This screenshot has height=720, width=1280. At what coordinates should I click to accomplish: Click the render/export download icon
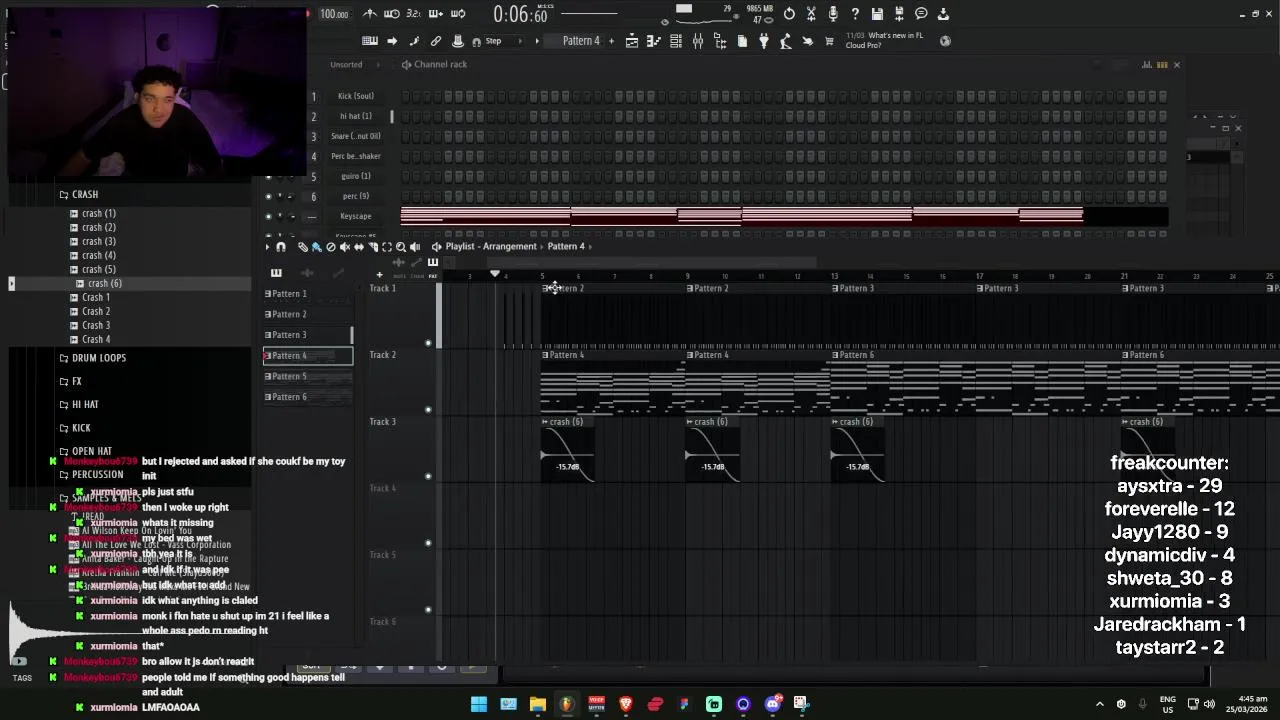pyautogui.click(x=943, y=14)
